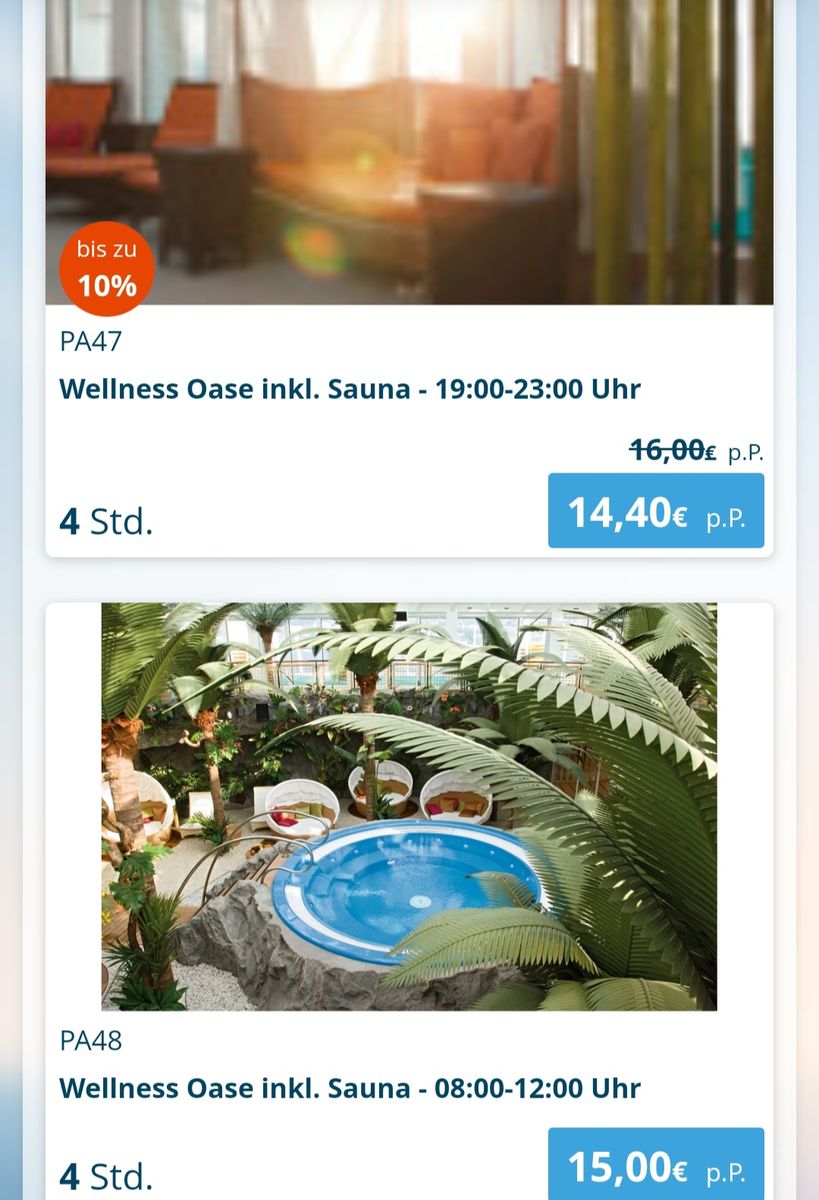Tap the 'p.P.' text beside the 16,00€ price
Image resolution: width=819 pixels, height=1200 pixels.
point(745,453)
